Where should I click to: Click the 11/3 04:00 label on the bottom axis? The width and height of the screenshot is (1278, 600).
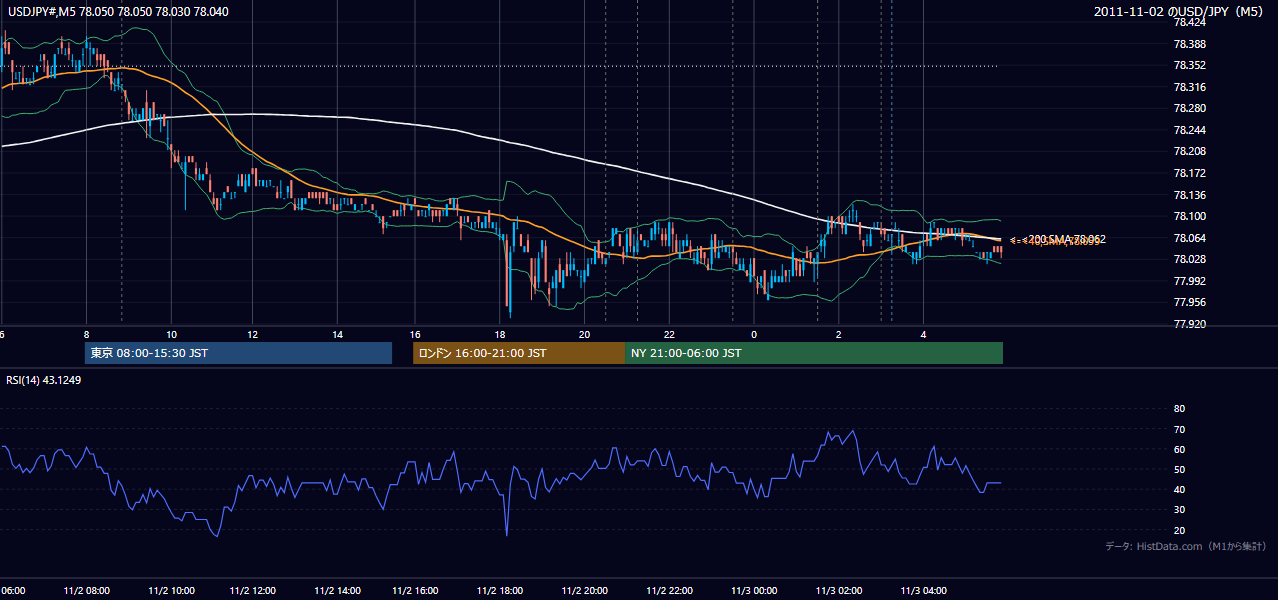coord(924,591)
